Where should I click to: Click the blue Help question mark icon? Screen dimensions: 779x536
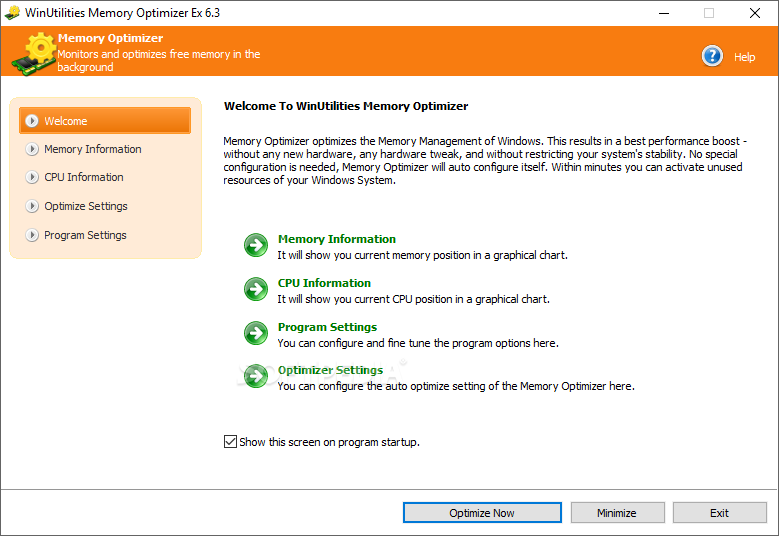[712, 56]
